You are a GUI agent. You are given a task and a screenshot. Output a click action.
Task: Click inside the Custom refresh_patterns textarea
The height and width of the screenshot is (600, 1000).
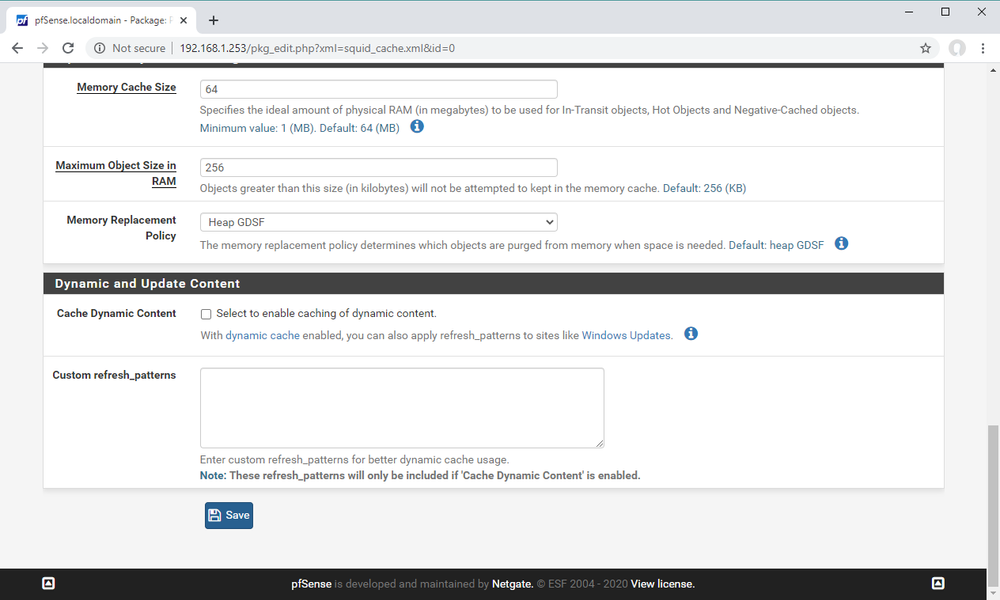coord(400,407)
